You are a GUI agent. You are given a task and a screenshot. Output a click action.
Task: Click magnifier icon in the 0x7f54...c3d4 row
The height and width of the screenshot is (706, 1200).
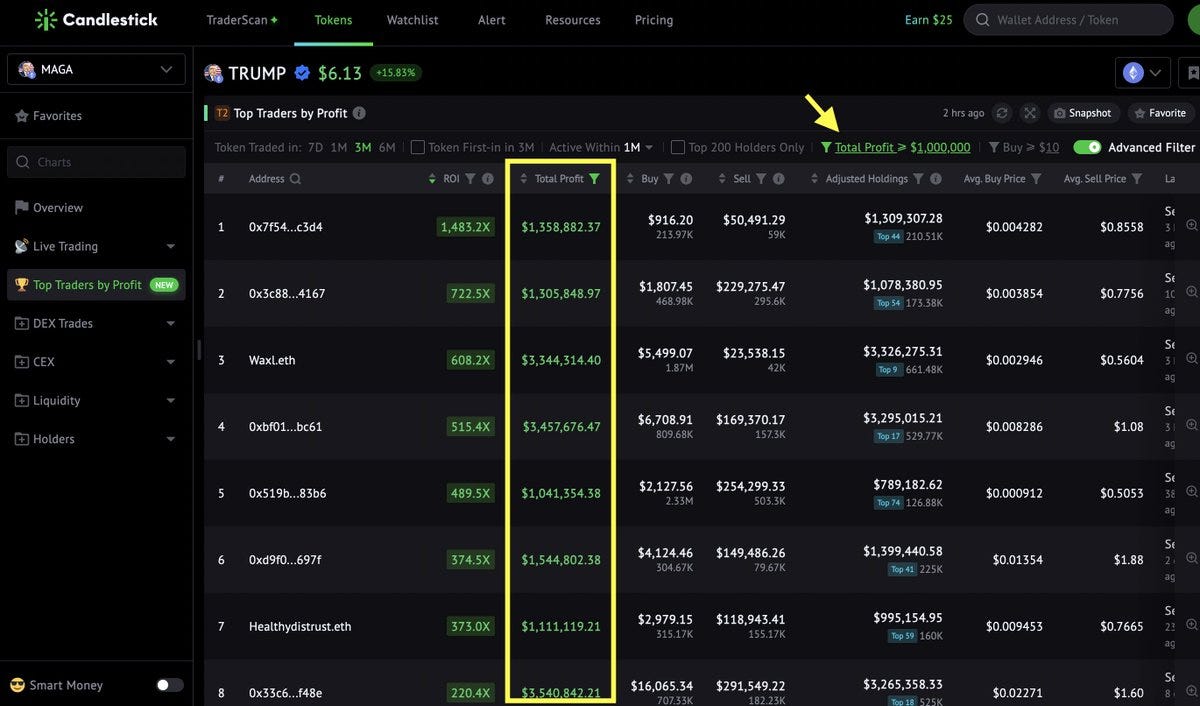point(1191,226)
